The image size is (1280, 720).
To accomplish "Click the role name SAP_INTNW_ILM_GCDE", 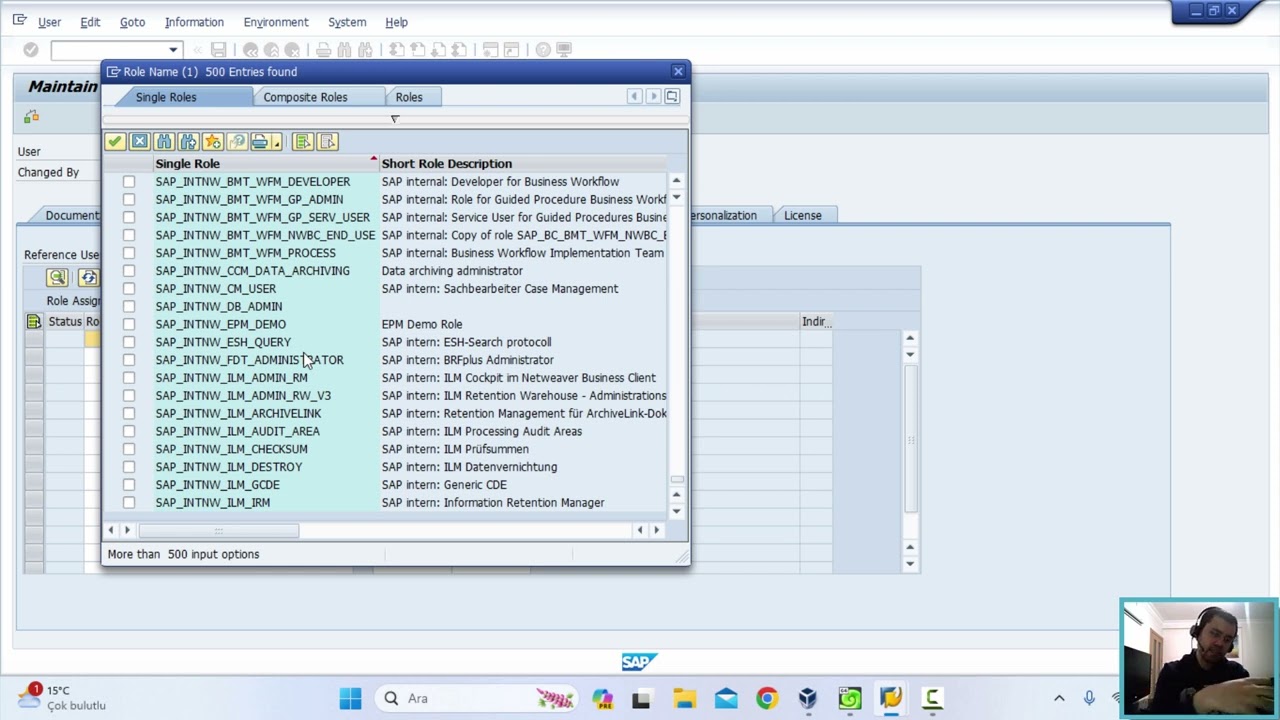I will (x=217, y=485).
